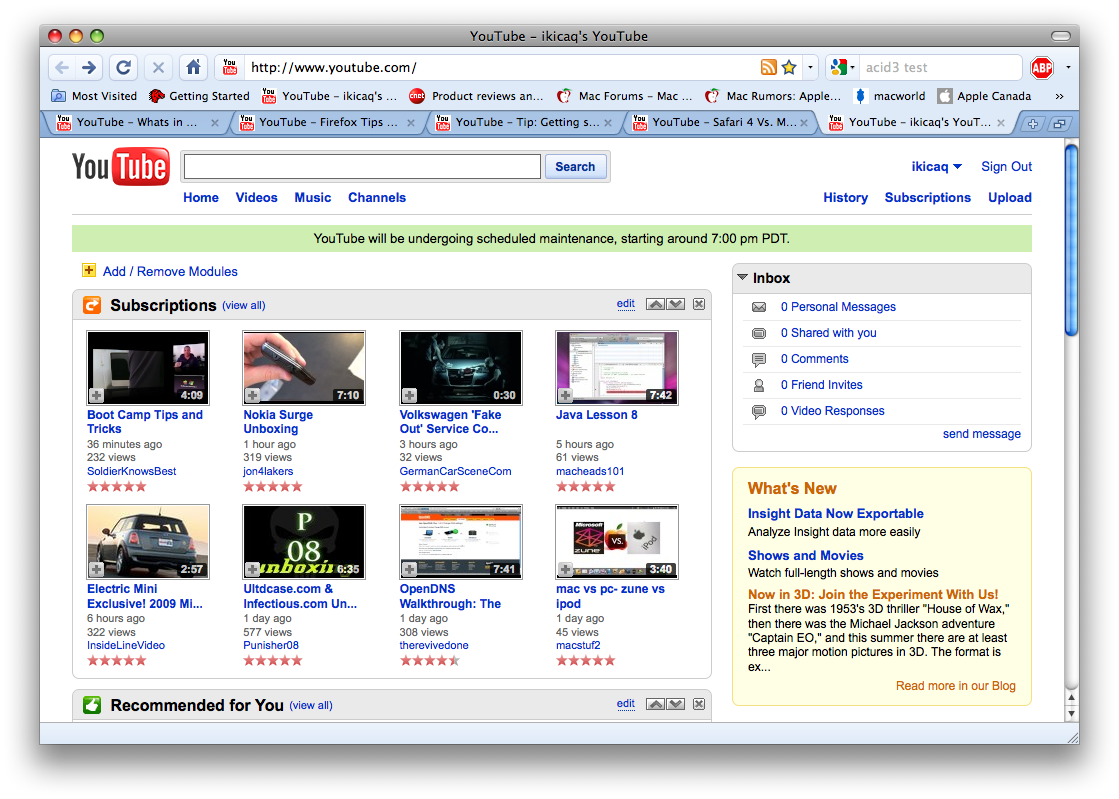The height and width of the screenshot is (799, 1119).
Task: Open the browser home icon
Action: 193,67
